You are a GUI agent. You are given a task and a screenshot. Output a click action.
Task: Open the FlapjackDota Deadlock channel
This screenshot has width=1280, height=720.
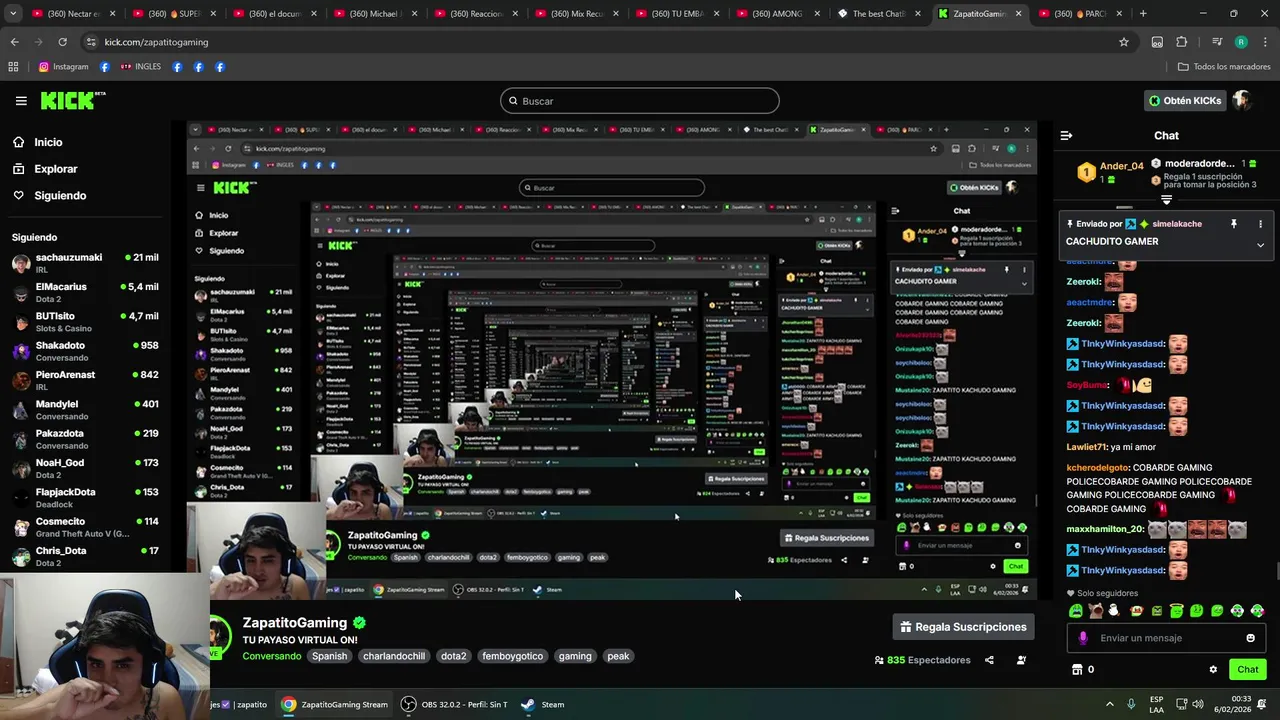pos(85,498)
